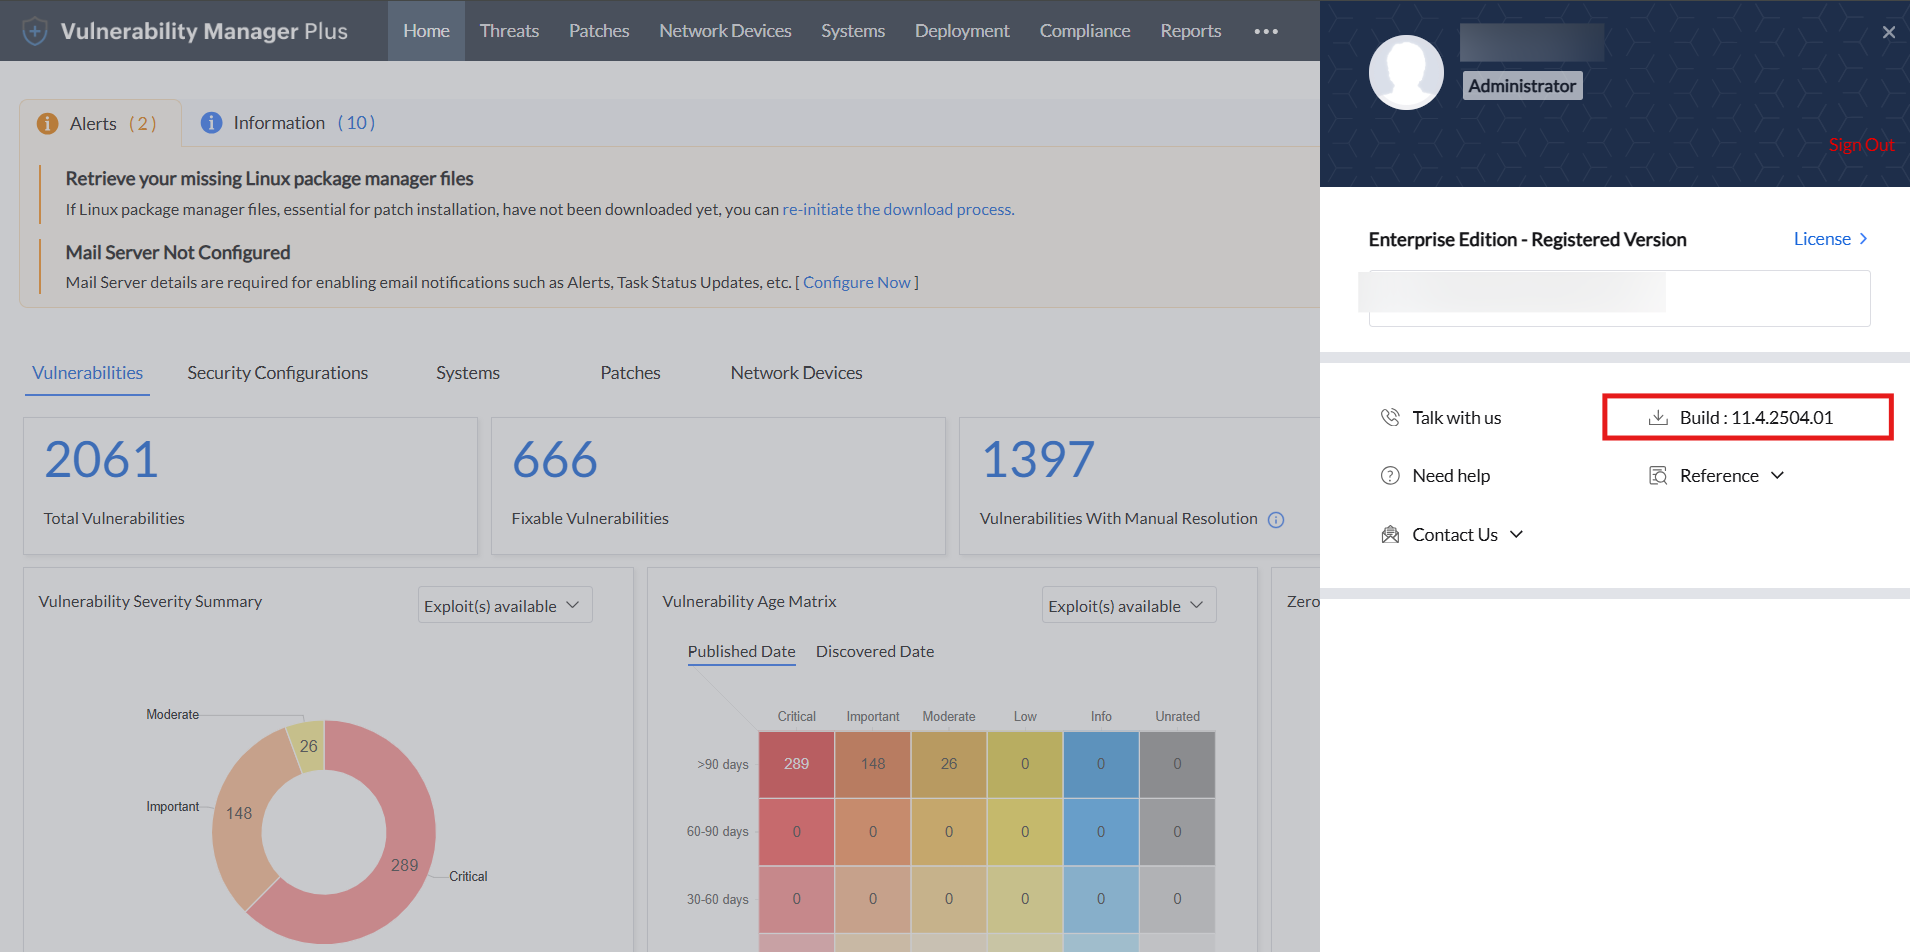The image size is (1910, 952).
Task: Click the Enterprise Edition - Registered Version heading
Action: pyautogui.click(x=1527, y=240)
